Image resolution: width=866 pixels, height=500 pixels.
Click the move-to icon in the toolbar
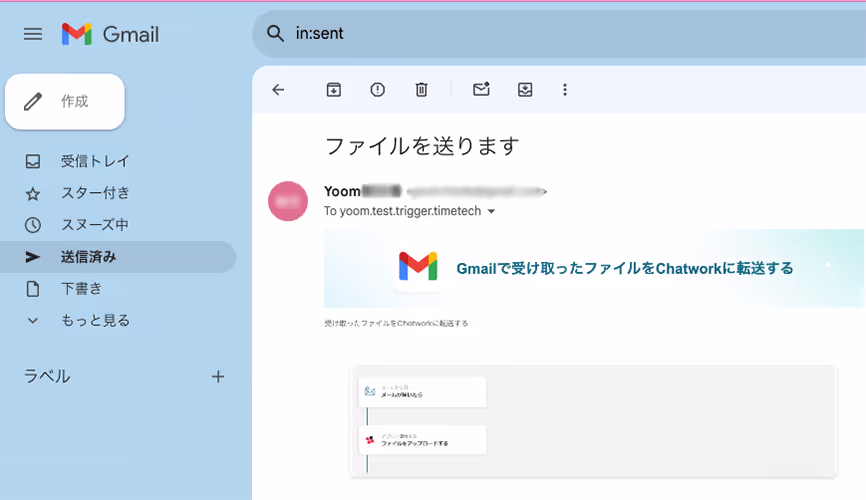tap(525, 90)
